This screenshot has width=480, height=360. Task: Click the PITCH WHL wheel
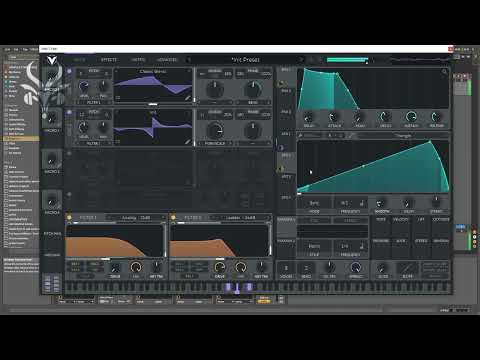pyautogui.click(x=52, y=234)
